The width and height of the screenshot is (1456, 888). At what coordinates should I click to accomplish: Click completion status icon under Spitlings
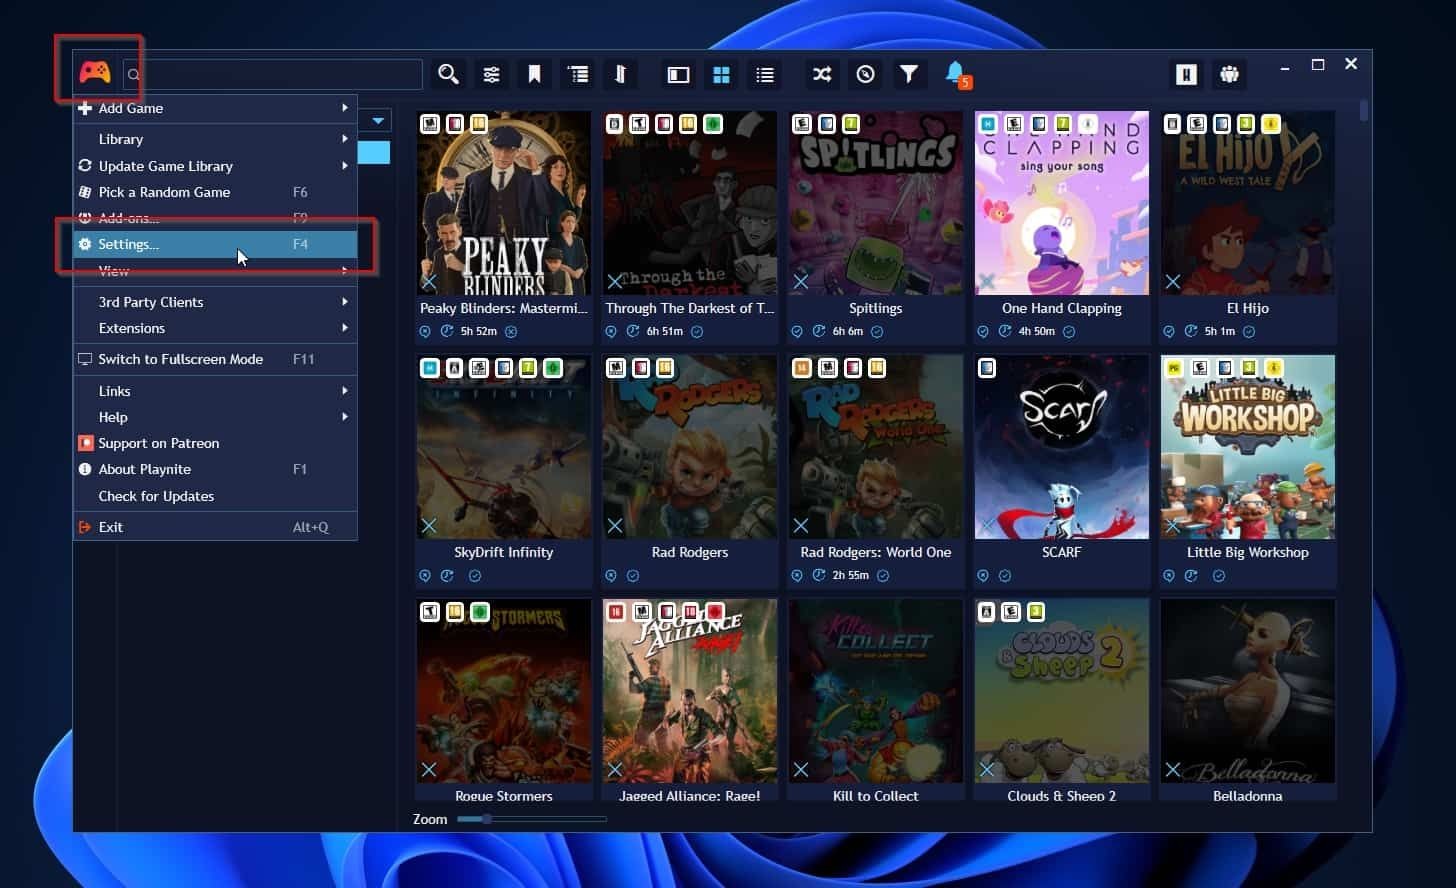pyautogui.click(x=877, y=332)
